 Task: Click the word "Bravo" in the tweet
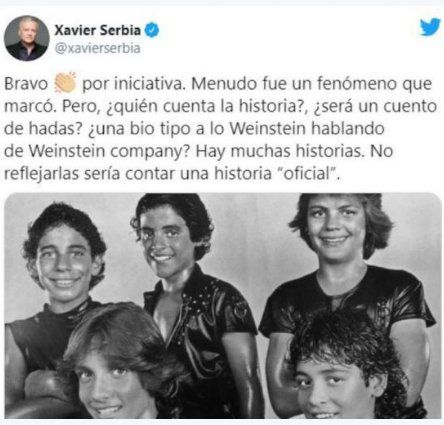26,84
